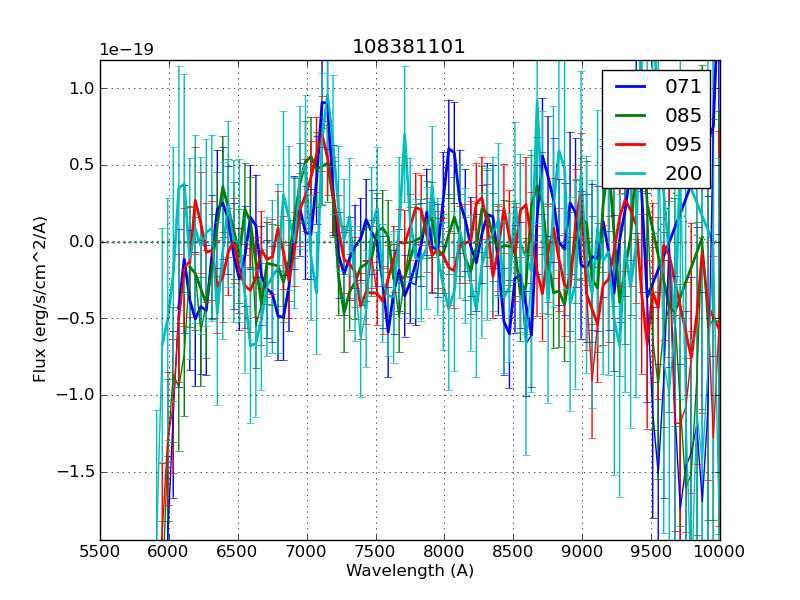Click the 0.0 y-axis tick label
This screenshot has width=800, height=600.
82,242
